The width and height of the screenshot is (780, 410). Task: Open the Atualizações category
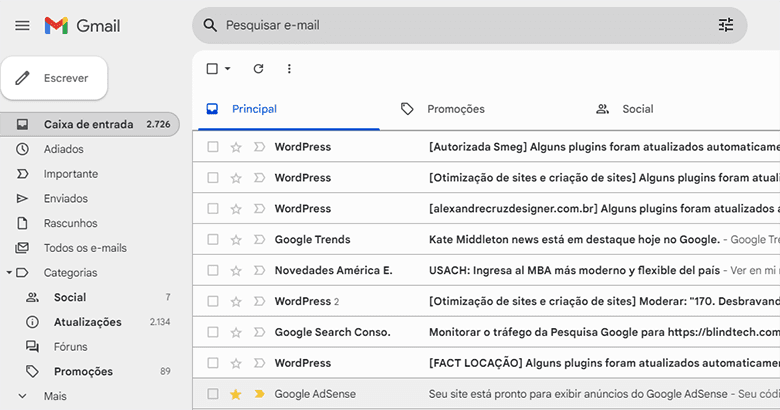click(88, 322)
